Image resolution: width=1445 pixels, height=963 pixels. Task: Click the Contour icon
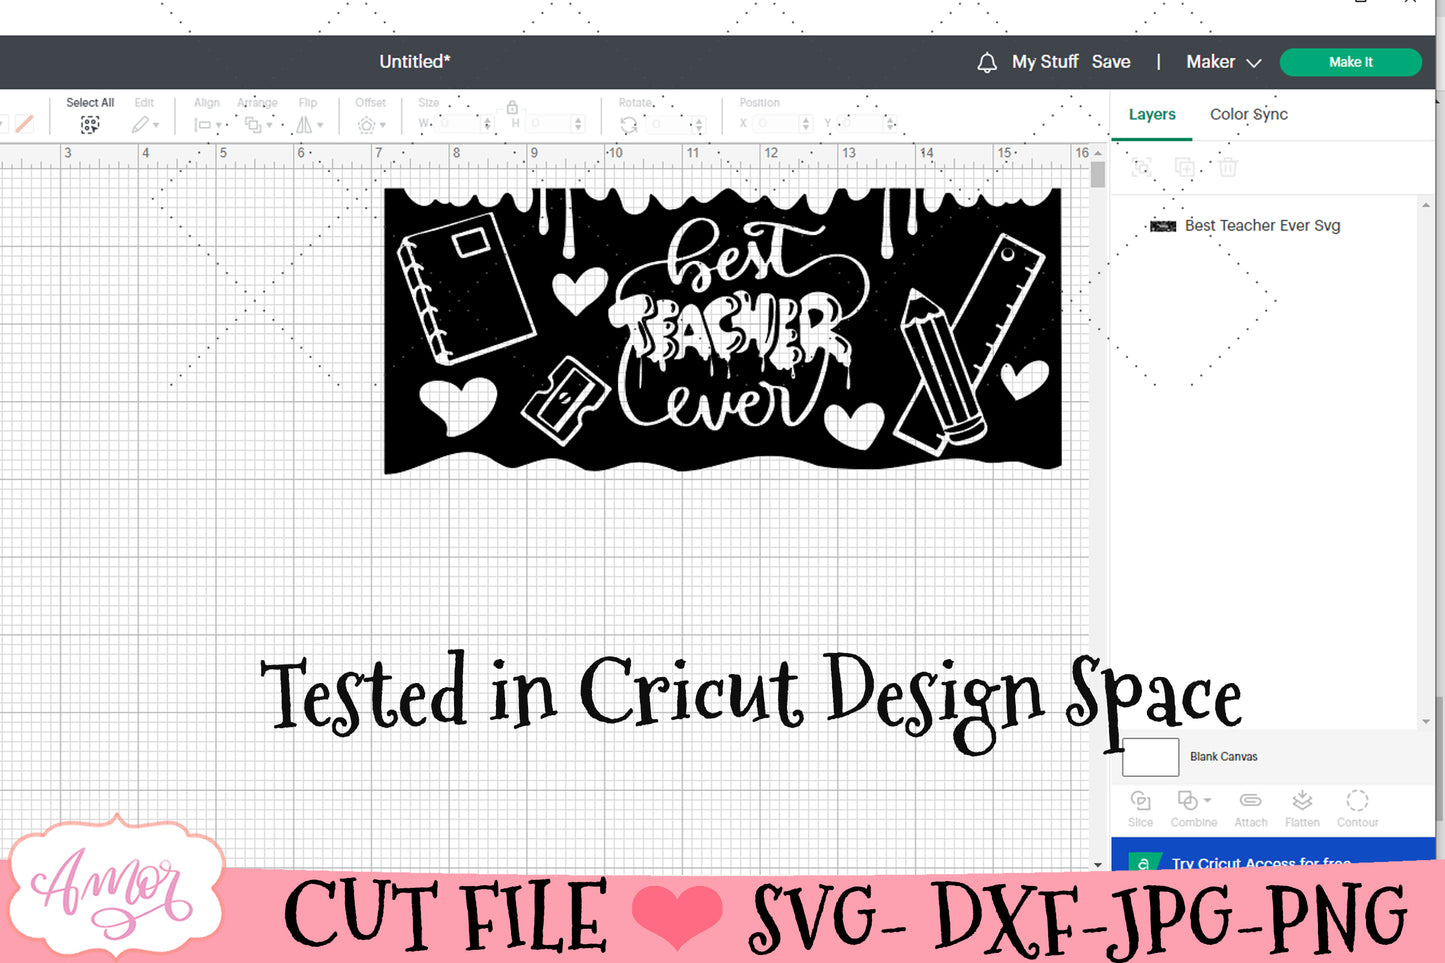coord(1357,801)
